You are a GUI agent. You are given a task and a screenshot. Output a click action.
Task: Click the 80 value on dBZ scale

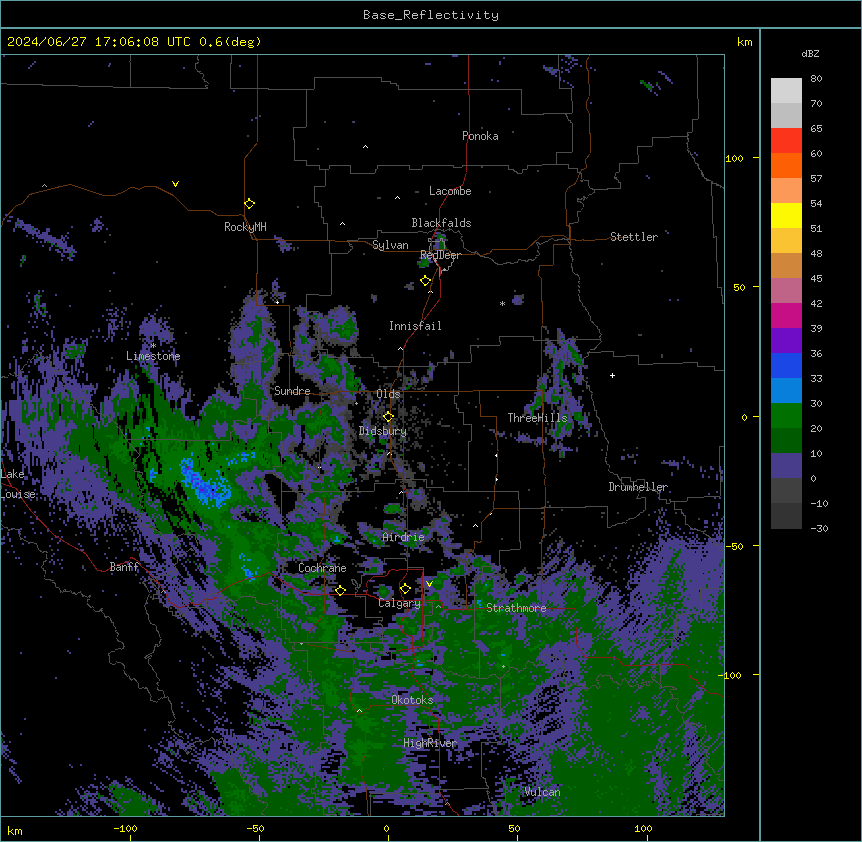click(x=816, y=78)
